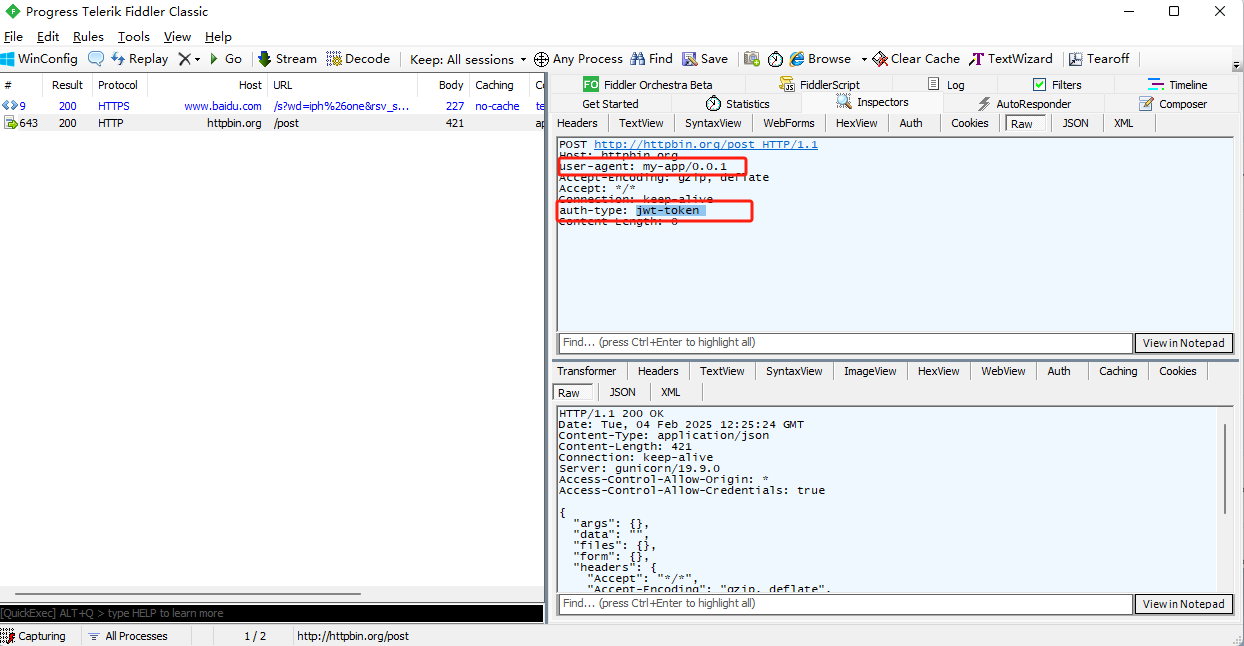Toggle Decode option in toolbar
This screenshot has width=1244, height=646.
click(x=358, y=59)
